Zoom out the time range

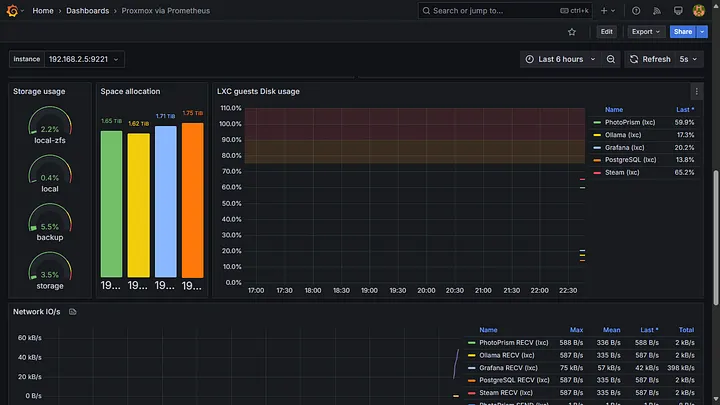pos(611,59)
